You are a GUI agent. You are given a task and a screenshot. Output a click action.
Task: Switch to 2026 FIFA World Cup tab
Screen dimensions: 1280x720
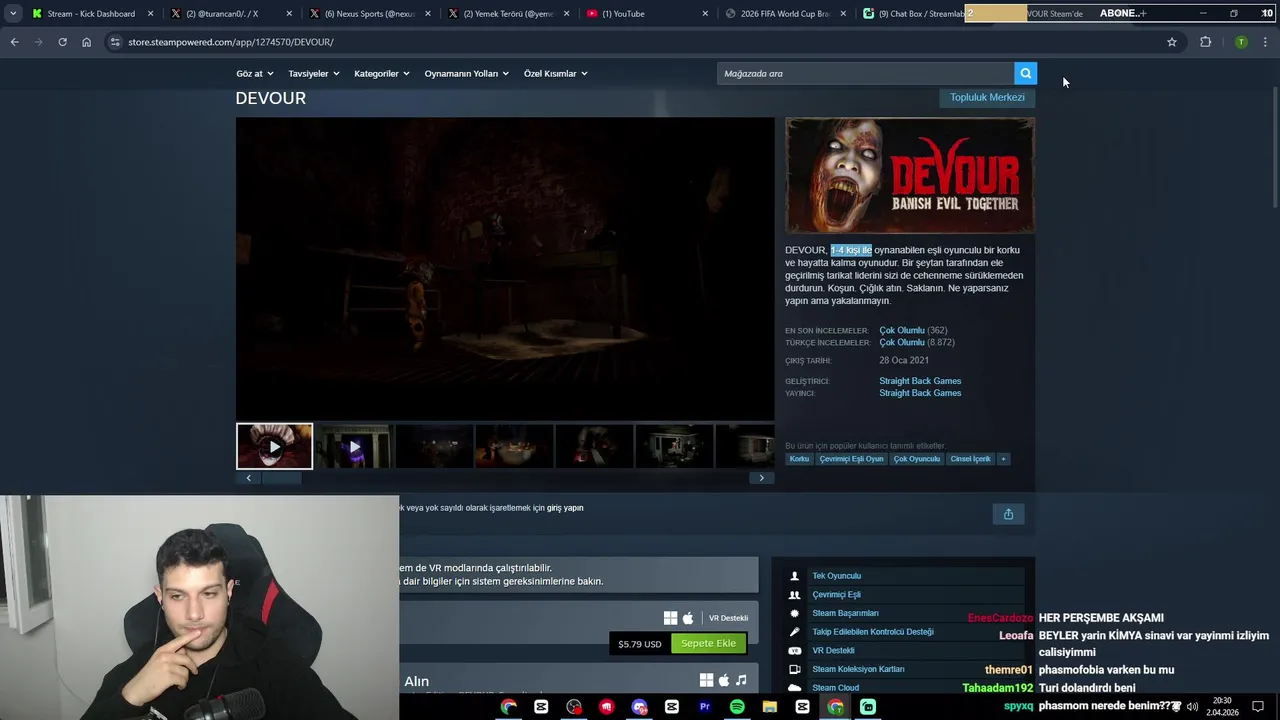coord(784,14)
